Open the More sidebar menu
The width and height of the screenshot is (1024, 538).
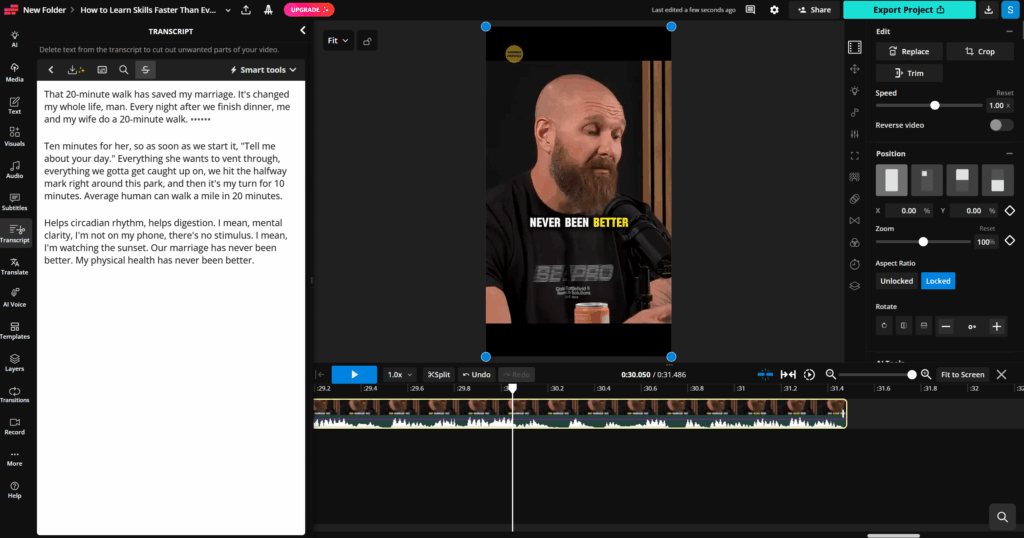coord(14,458)
